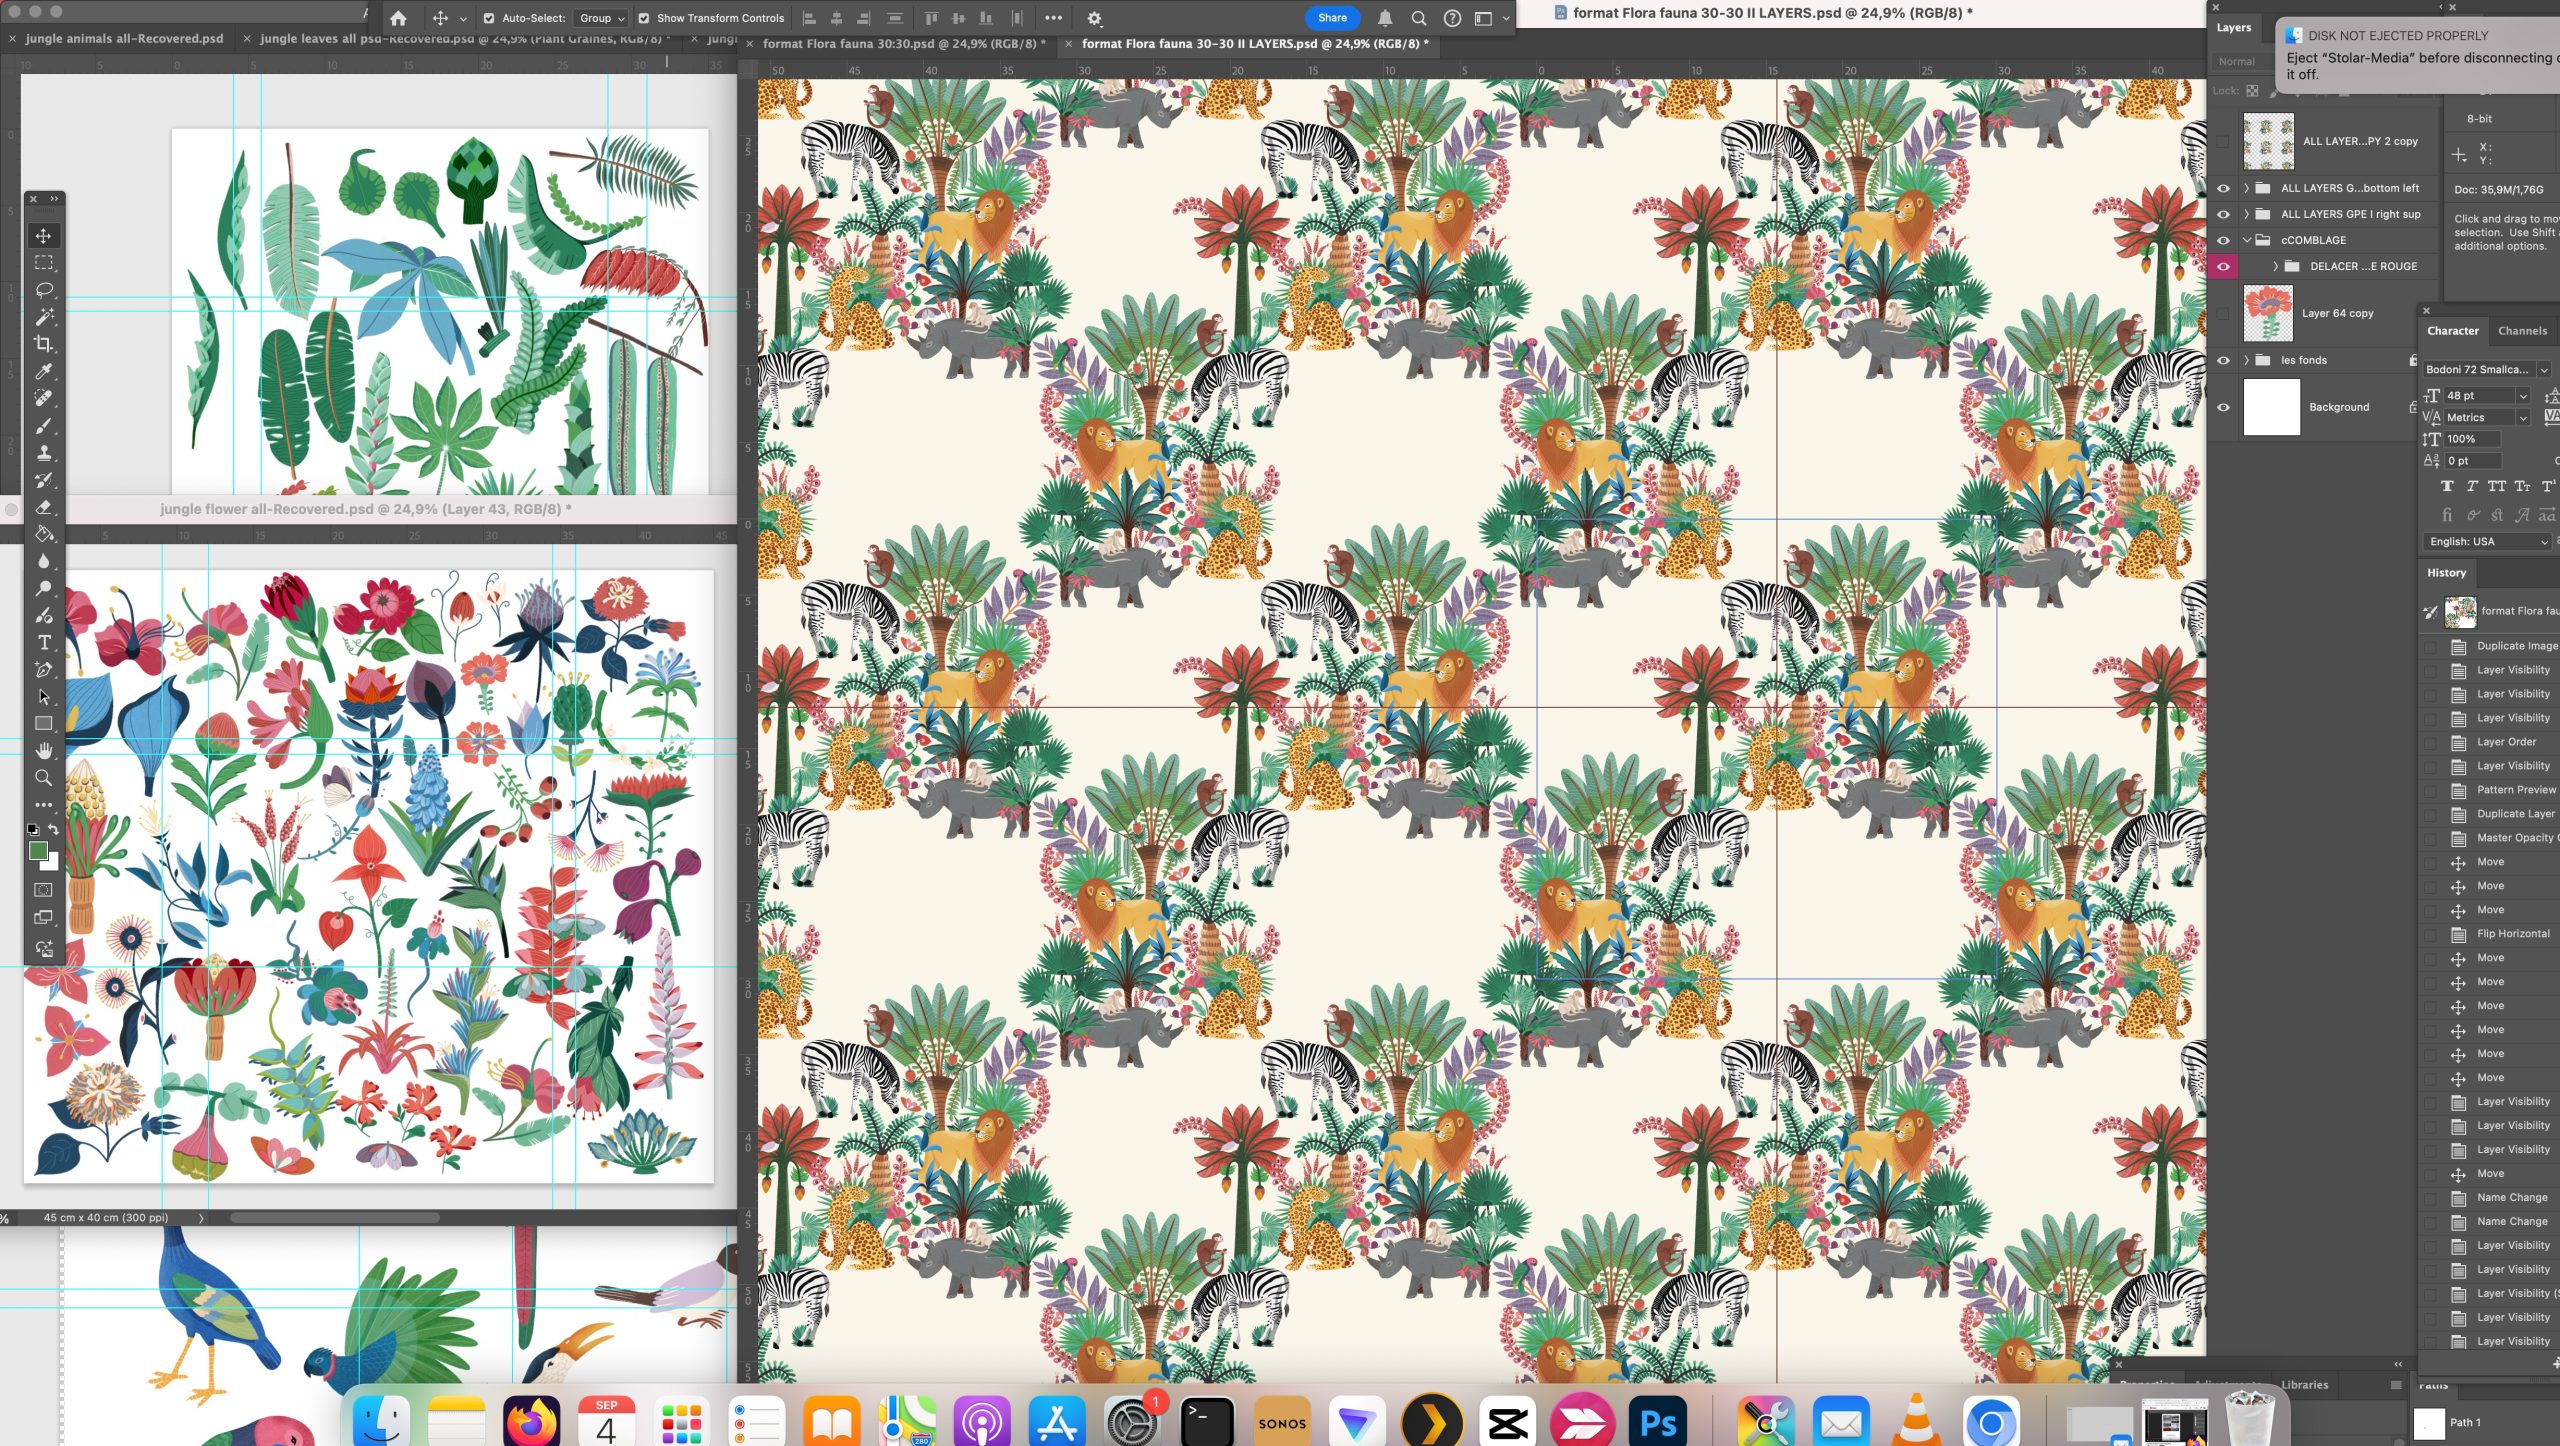Toggle Quick Mask mode icon
The height and width of the screenshot is (1446, 2560).
tap(43, 890)
